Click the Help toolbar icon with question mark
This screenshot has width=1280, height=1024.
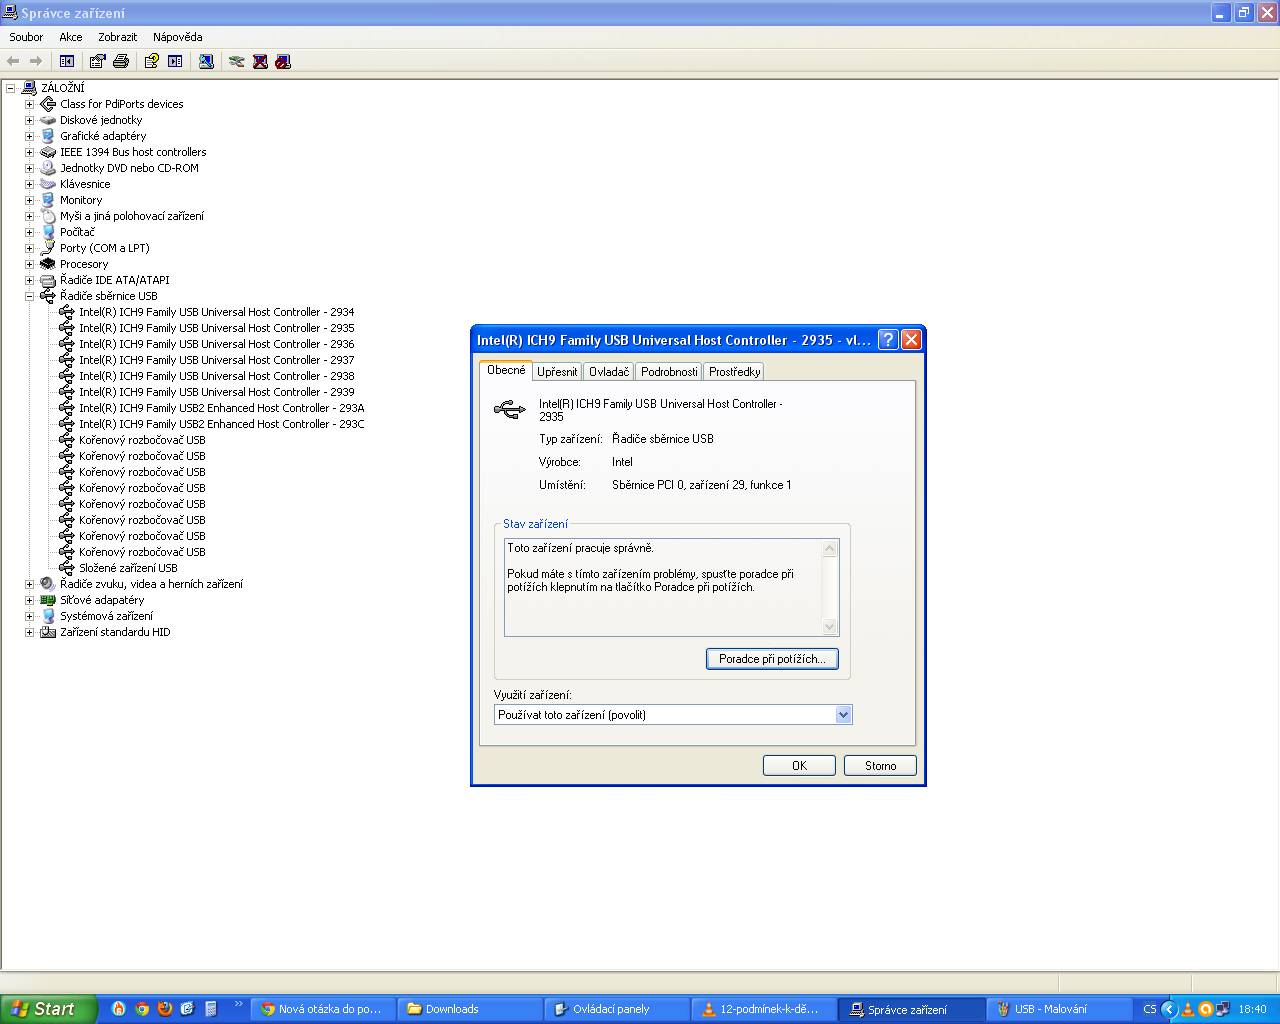152,61
